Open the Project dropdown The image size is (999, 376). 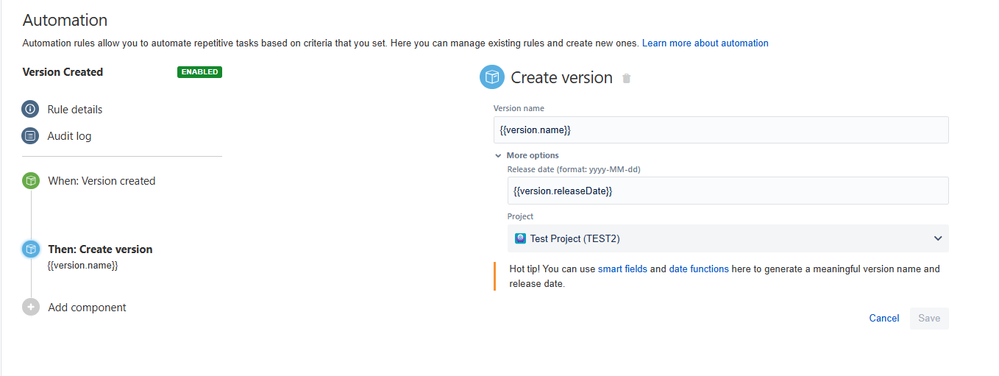[728, 238]
